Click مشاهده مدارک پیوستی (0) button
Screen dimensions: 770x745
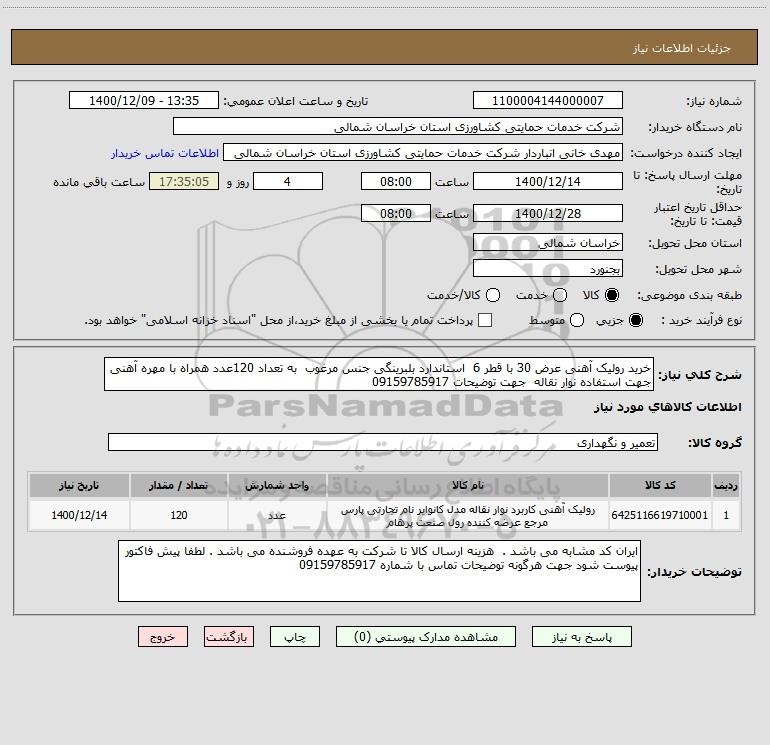(426, 637)
